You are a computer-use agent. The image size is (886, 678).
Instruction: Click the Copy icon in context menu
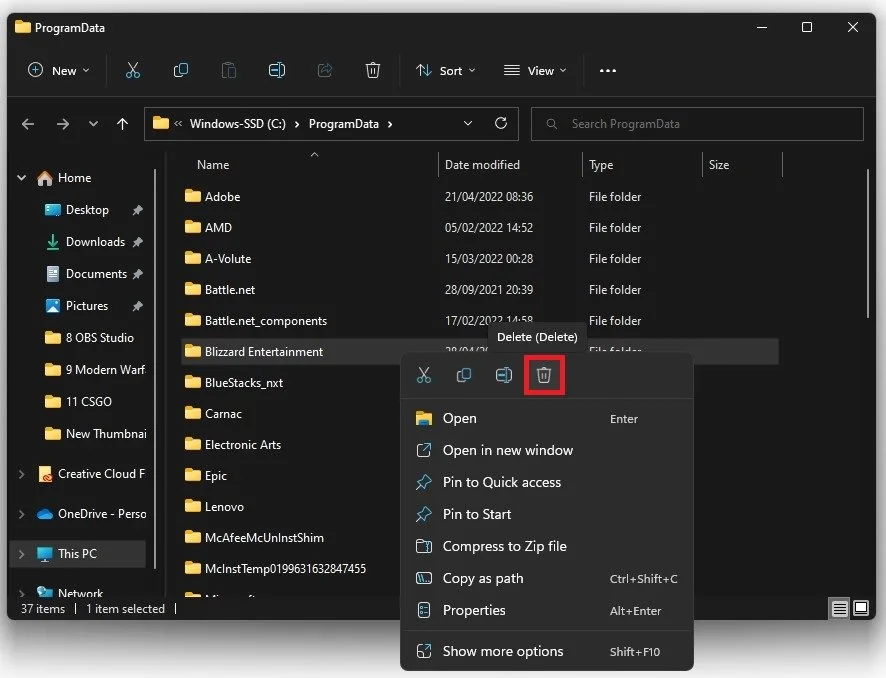coord(464,375)
